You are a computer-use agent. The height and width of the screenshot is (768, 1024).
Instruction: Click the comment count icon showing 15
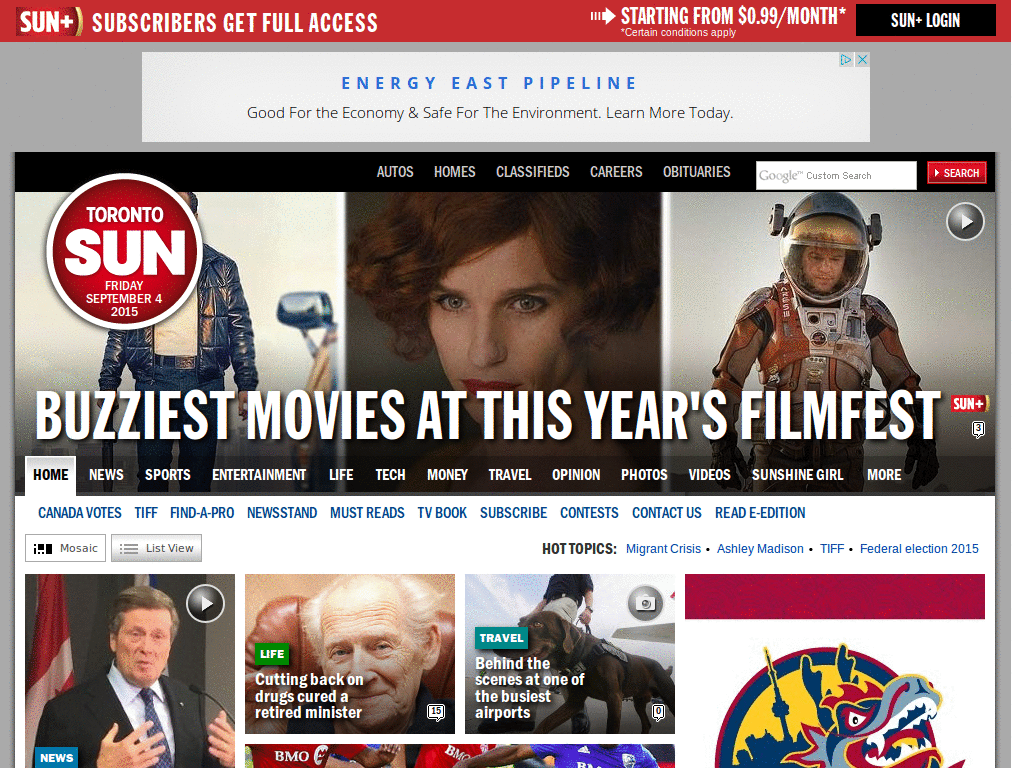pyautogui.click(x=436, y=712)
